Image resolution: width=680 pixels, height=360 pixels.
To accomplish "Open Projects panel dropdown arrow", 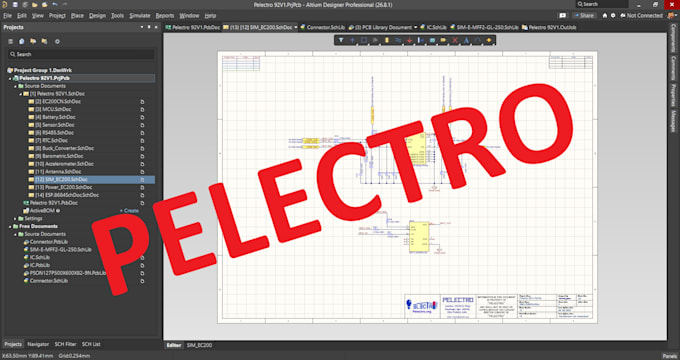I will click(x=141, y=27).
